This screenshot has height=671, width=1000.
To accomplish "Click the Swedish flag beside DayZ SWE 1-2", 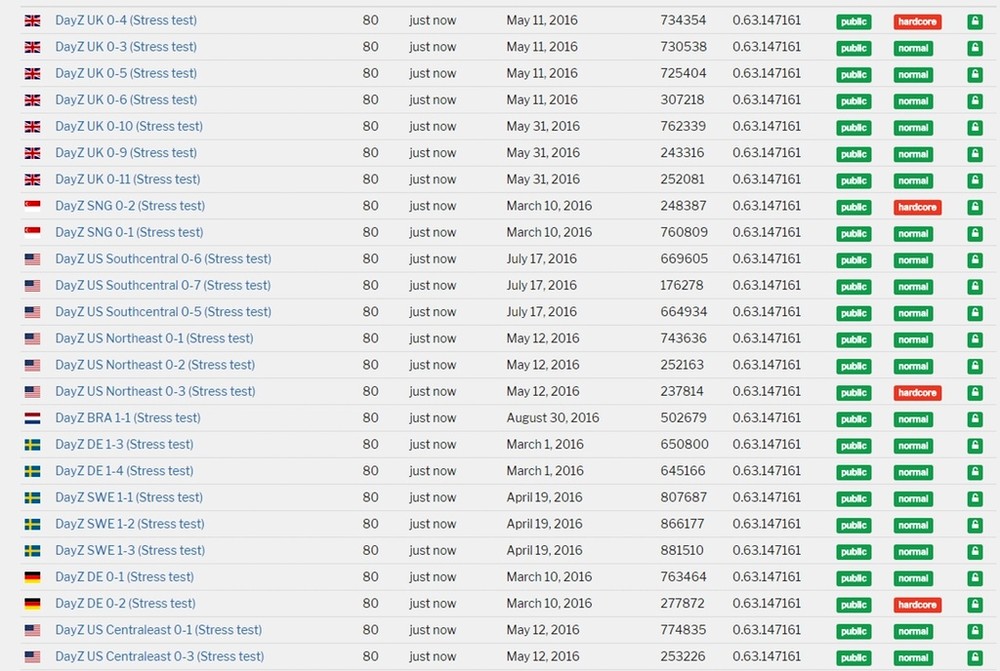I will pyautogui.click(x=32, y=524).
